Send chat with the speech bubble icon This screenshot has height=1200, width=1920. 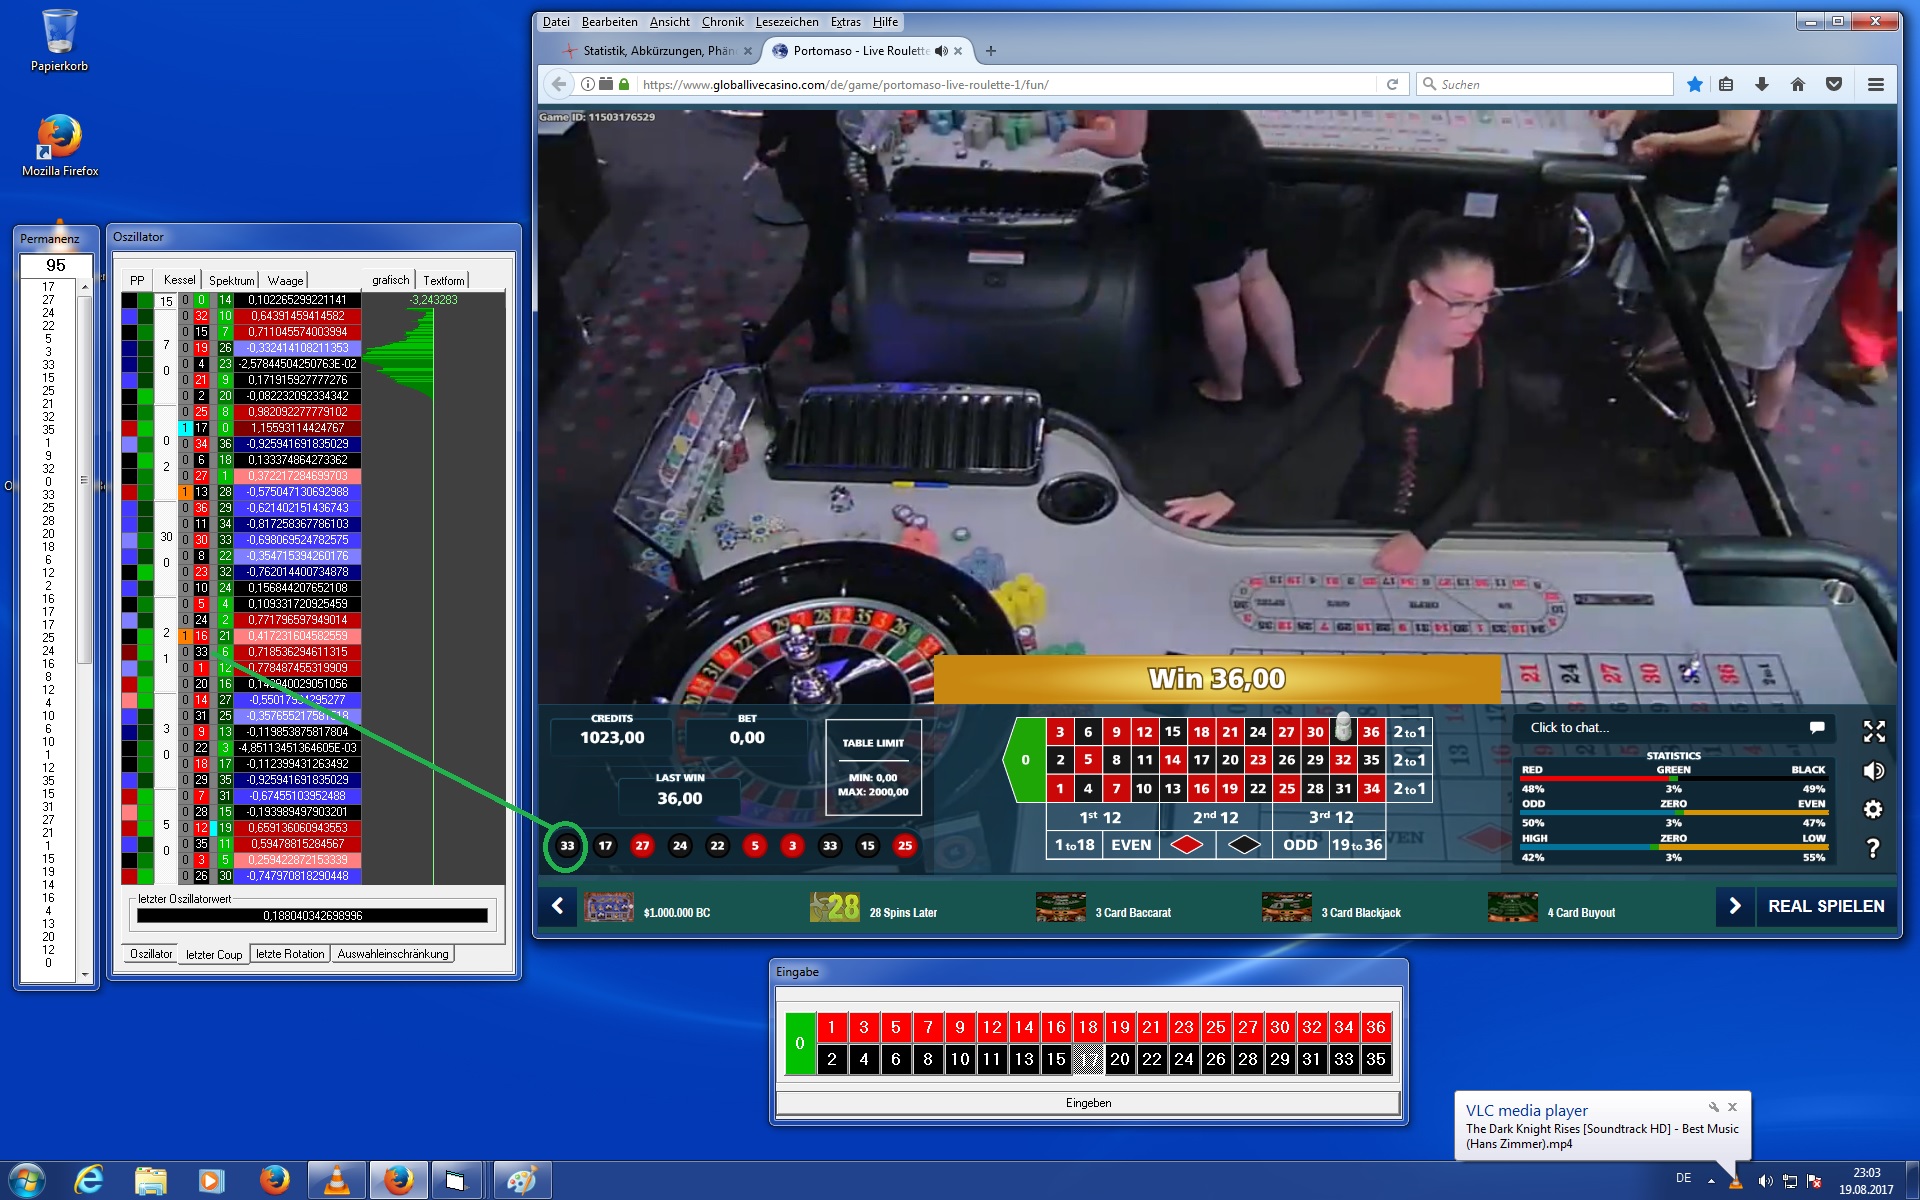tap(1817, 727)
